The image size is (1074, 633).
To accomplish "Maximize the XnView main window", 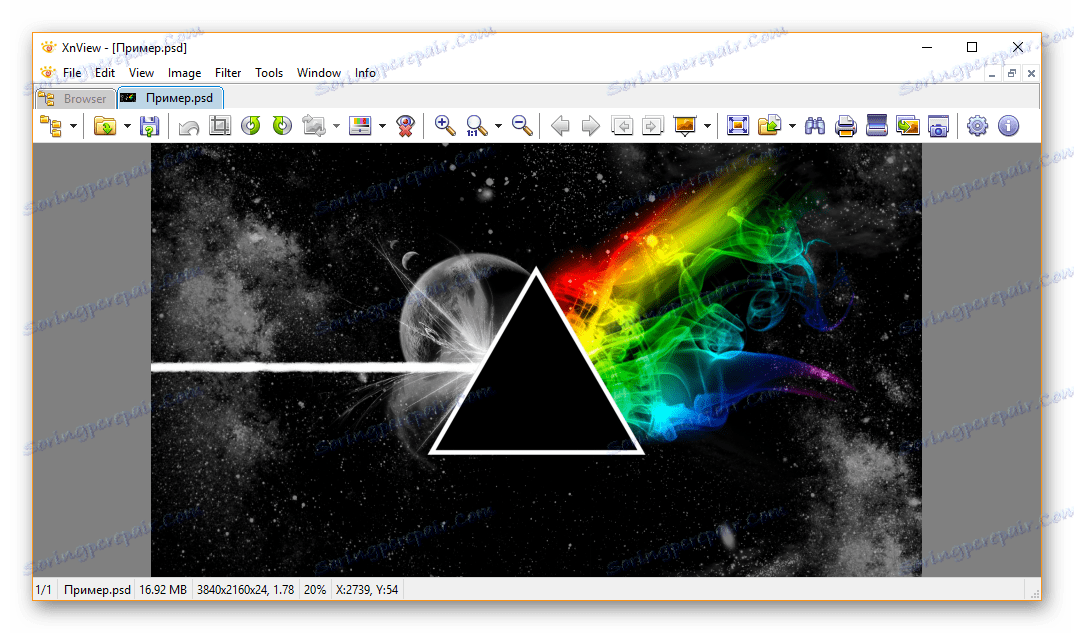I will (972, 47).
